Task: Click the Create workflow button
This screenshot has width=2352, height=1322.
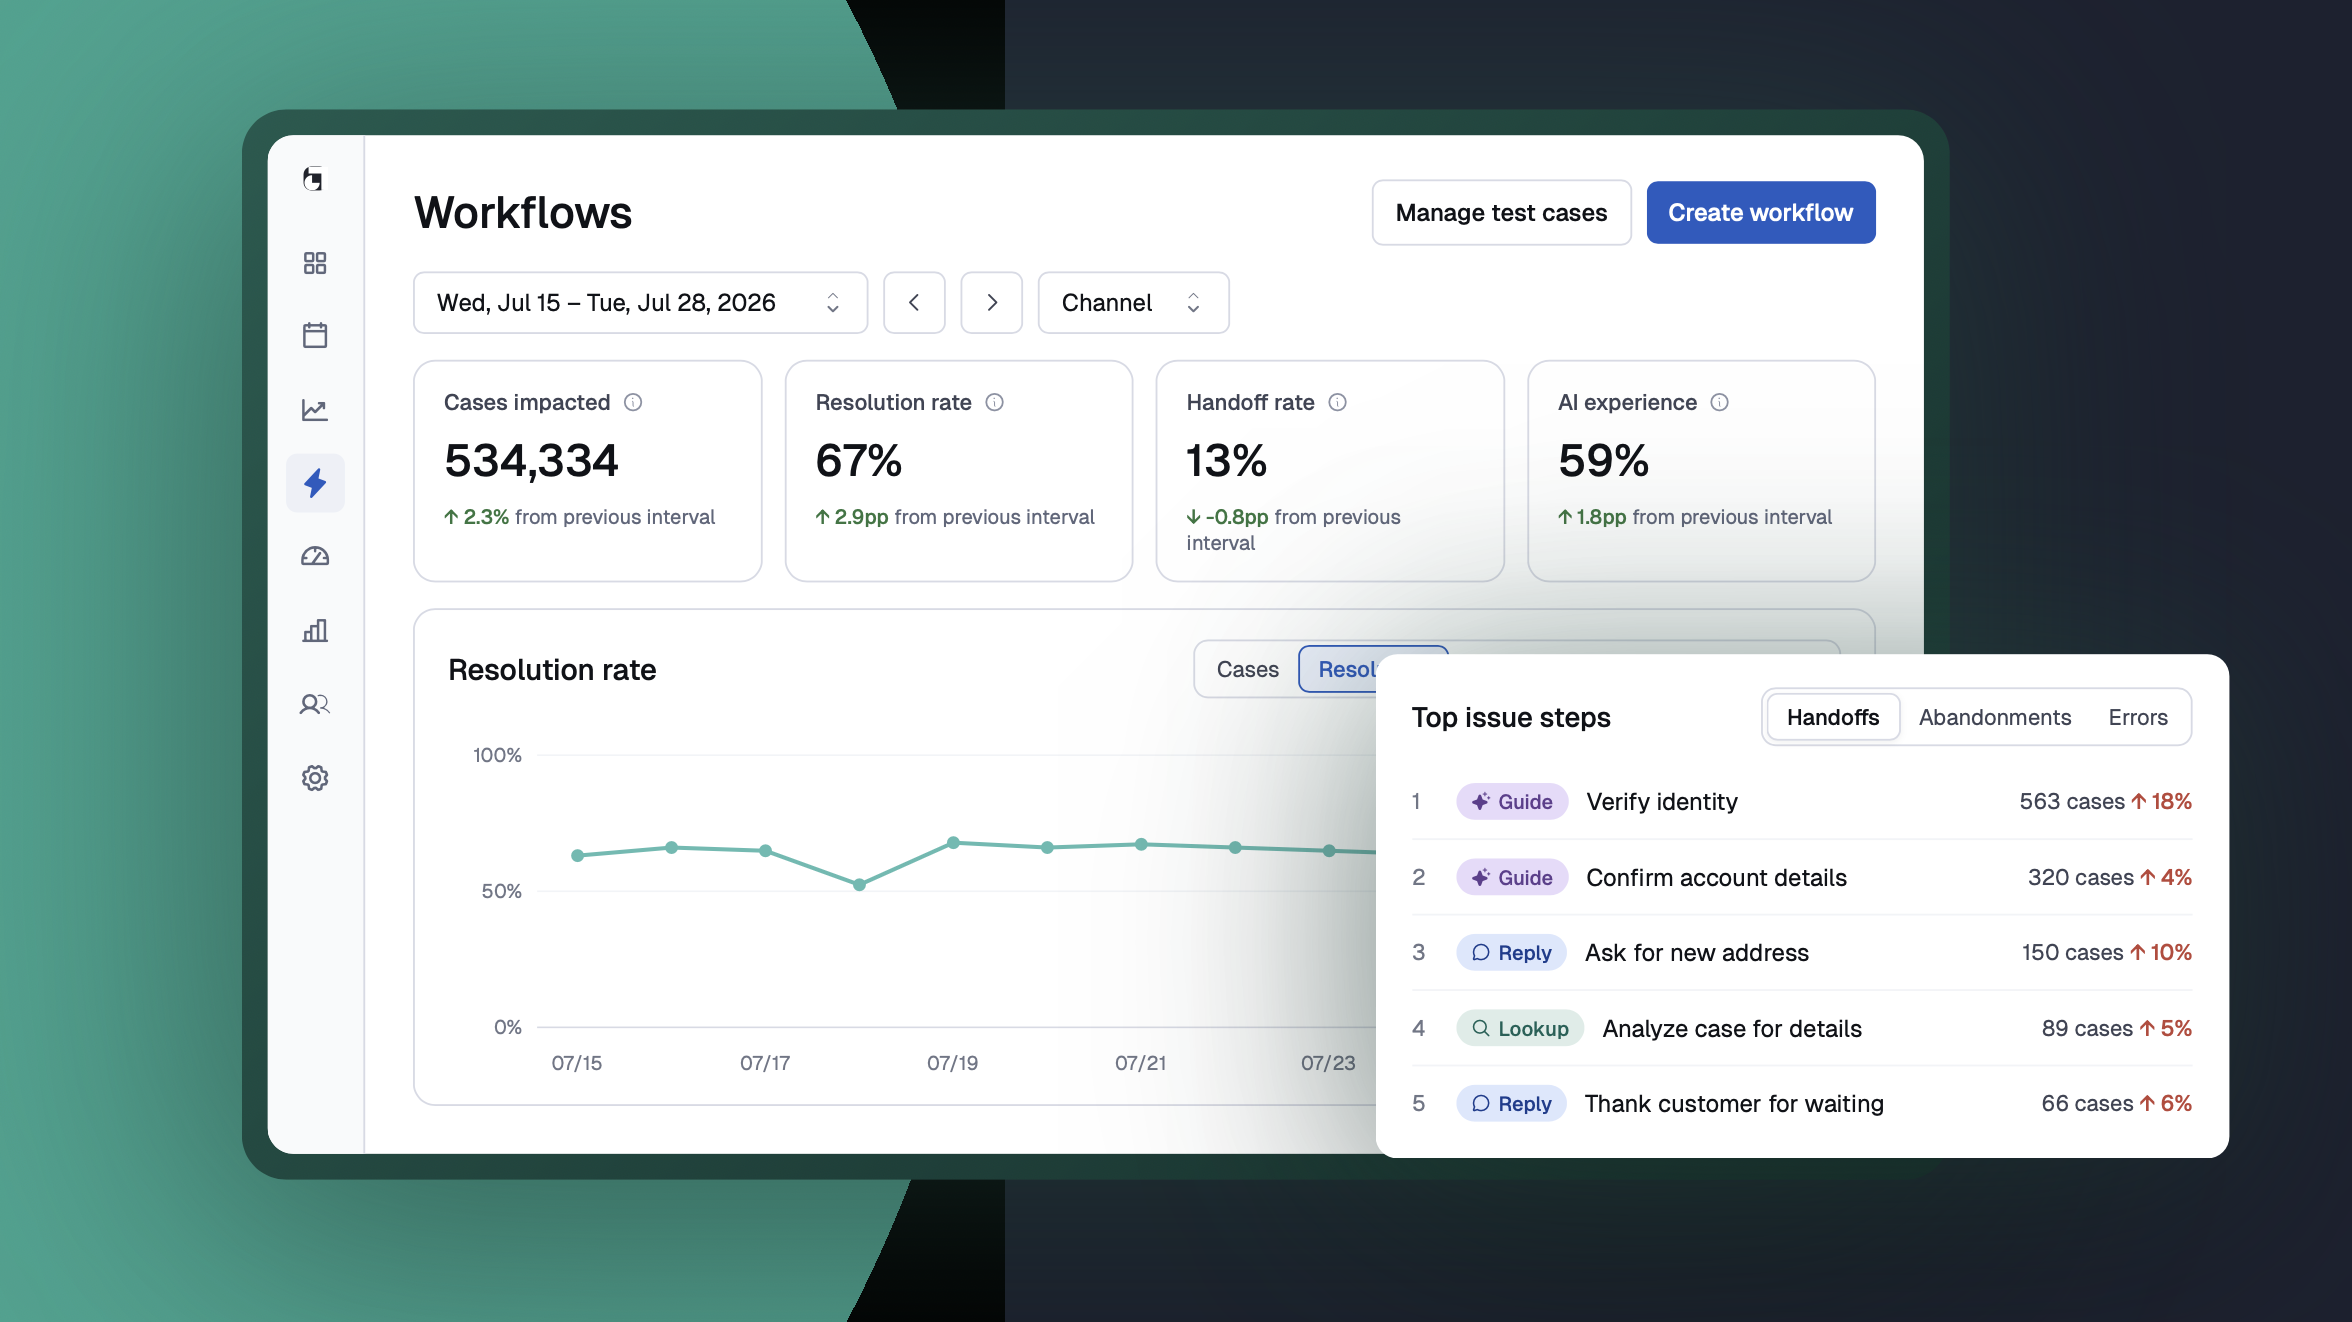Action: (1760, 213)
